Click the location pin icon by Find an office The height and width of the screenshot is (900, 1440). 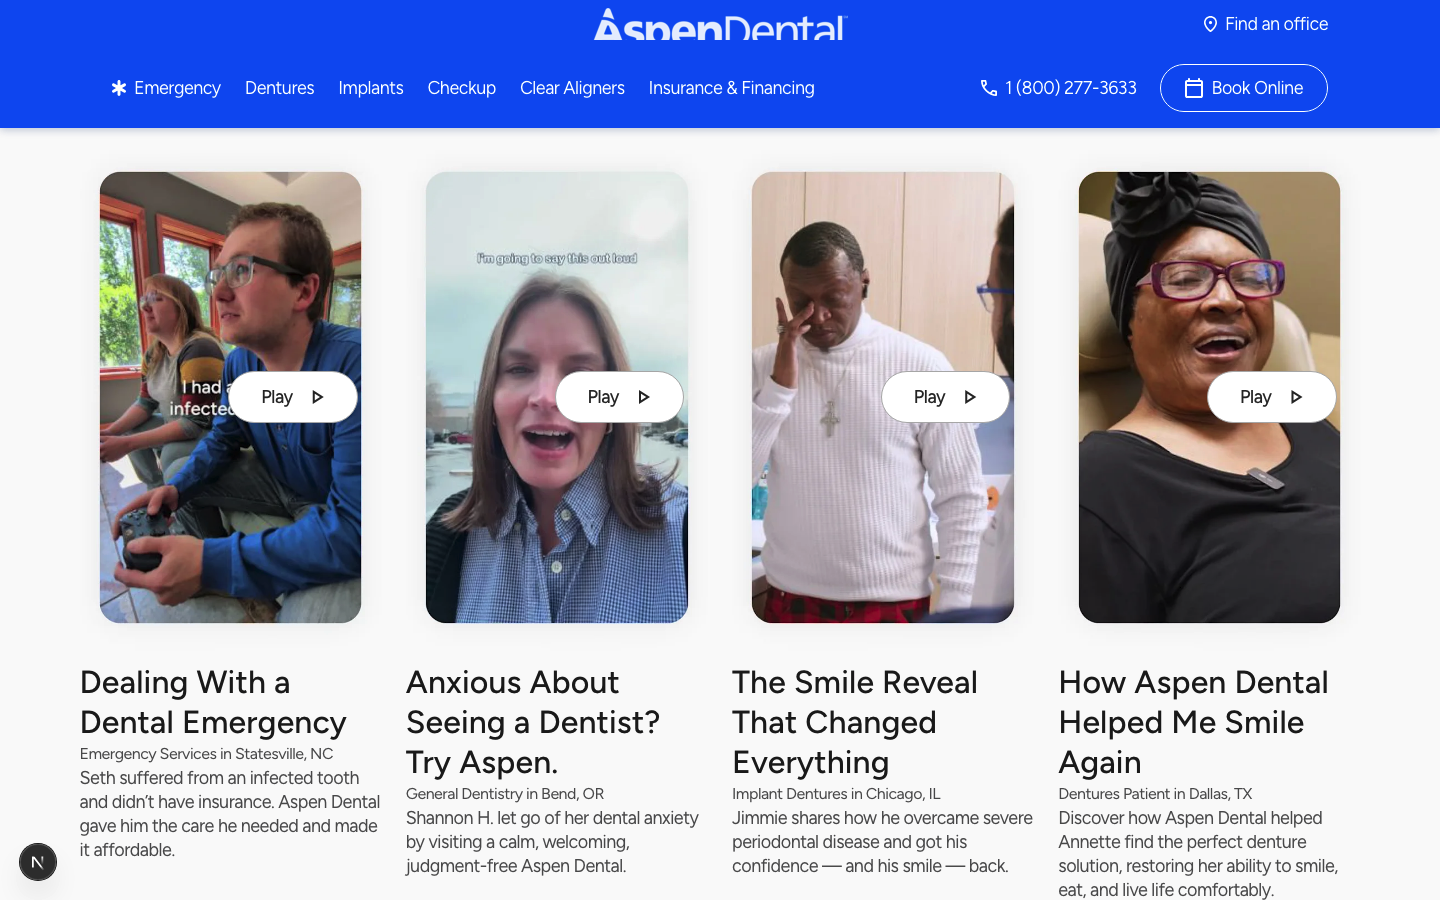1210,24
